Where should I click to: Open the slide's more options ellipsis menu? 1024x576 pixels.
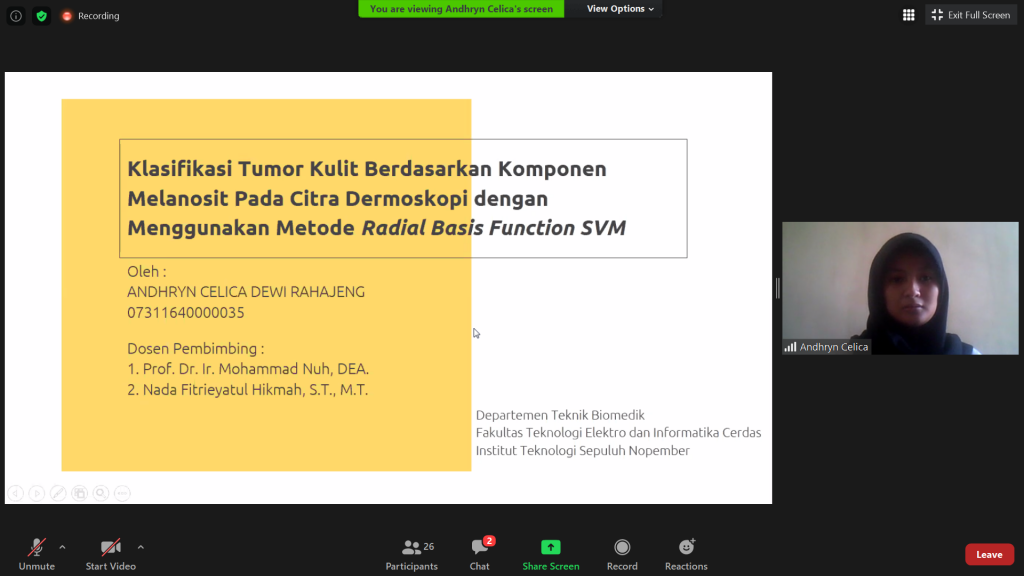tap(121, 493)
